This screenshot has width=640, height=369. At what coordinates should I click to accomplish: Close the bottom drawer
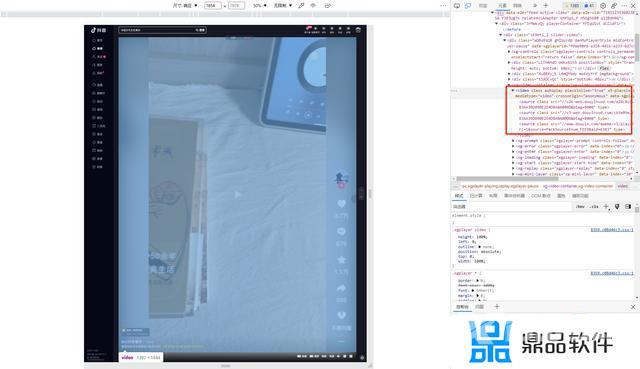pyautogui.click(x=633, y=307)
